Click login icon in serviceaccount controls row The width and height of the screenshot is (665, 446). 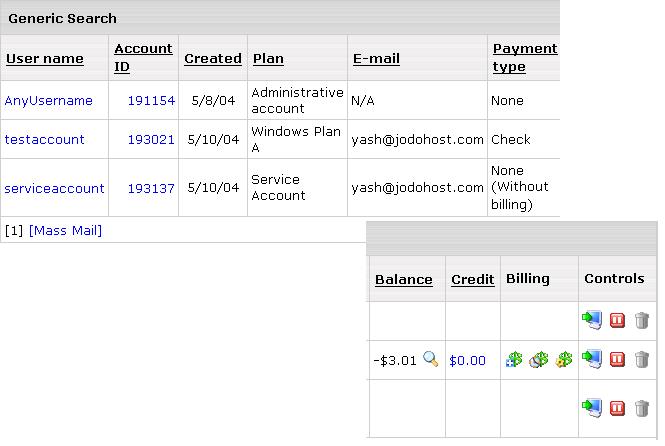coord(592,408)
